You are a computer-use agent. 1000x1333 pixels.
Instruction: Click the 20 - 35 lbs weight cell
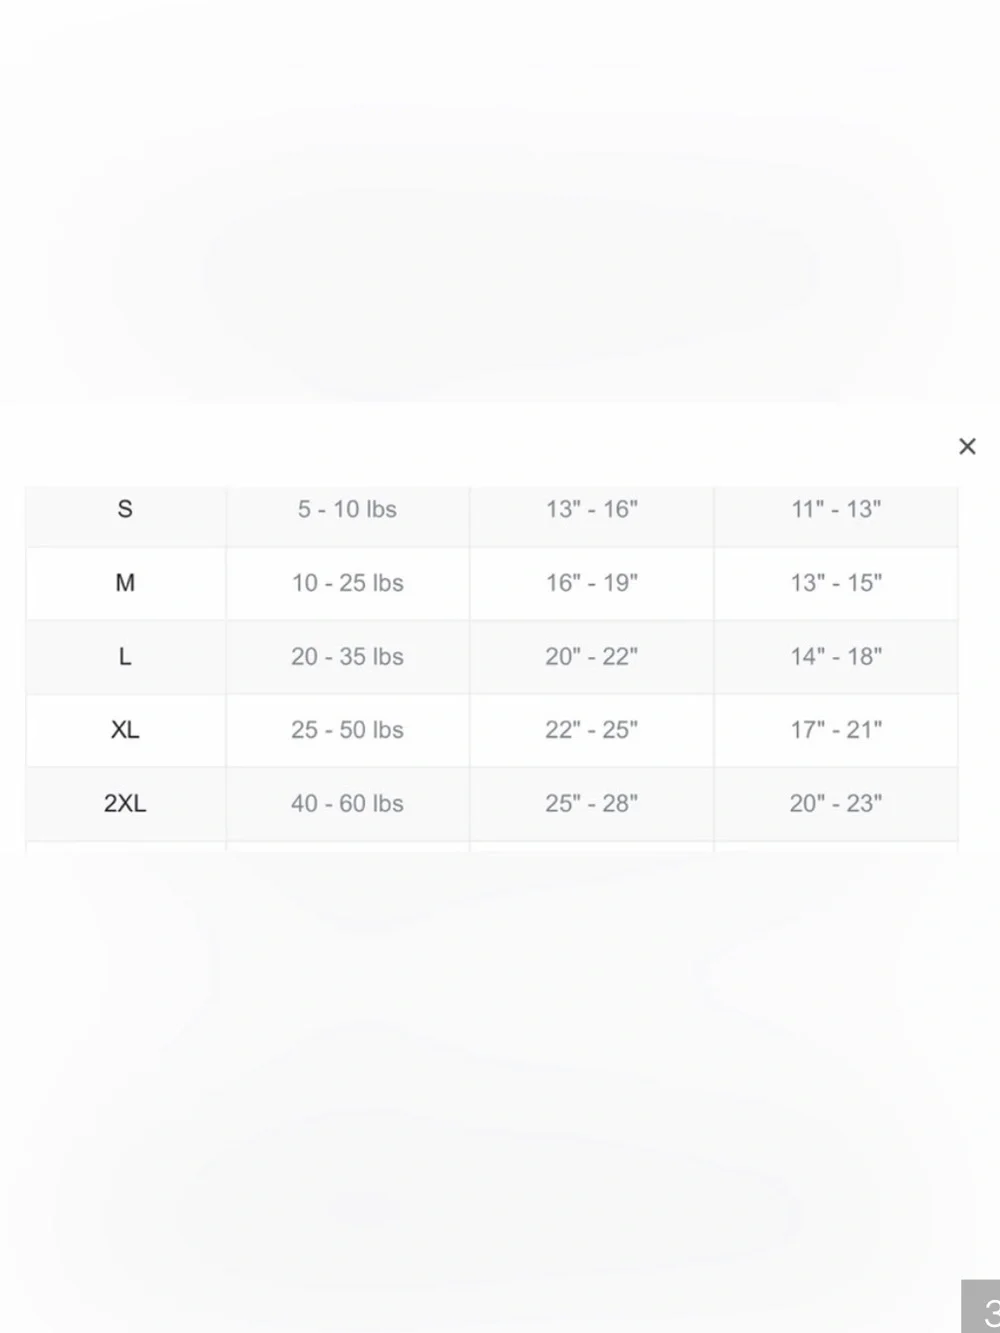347,657
